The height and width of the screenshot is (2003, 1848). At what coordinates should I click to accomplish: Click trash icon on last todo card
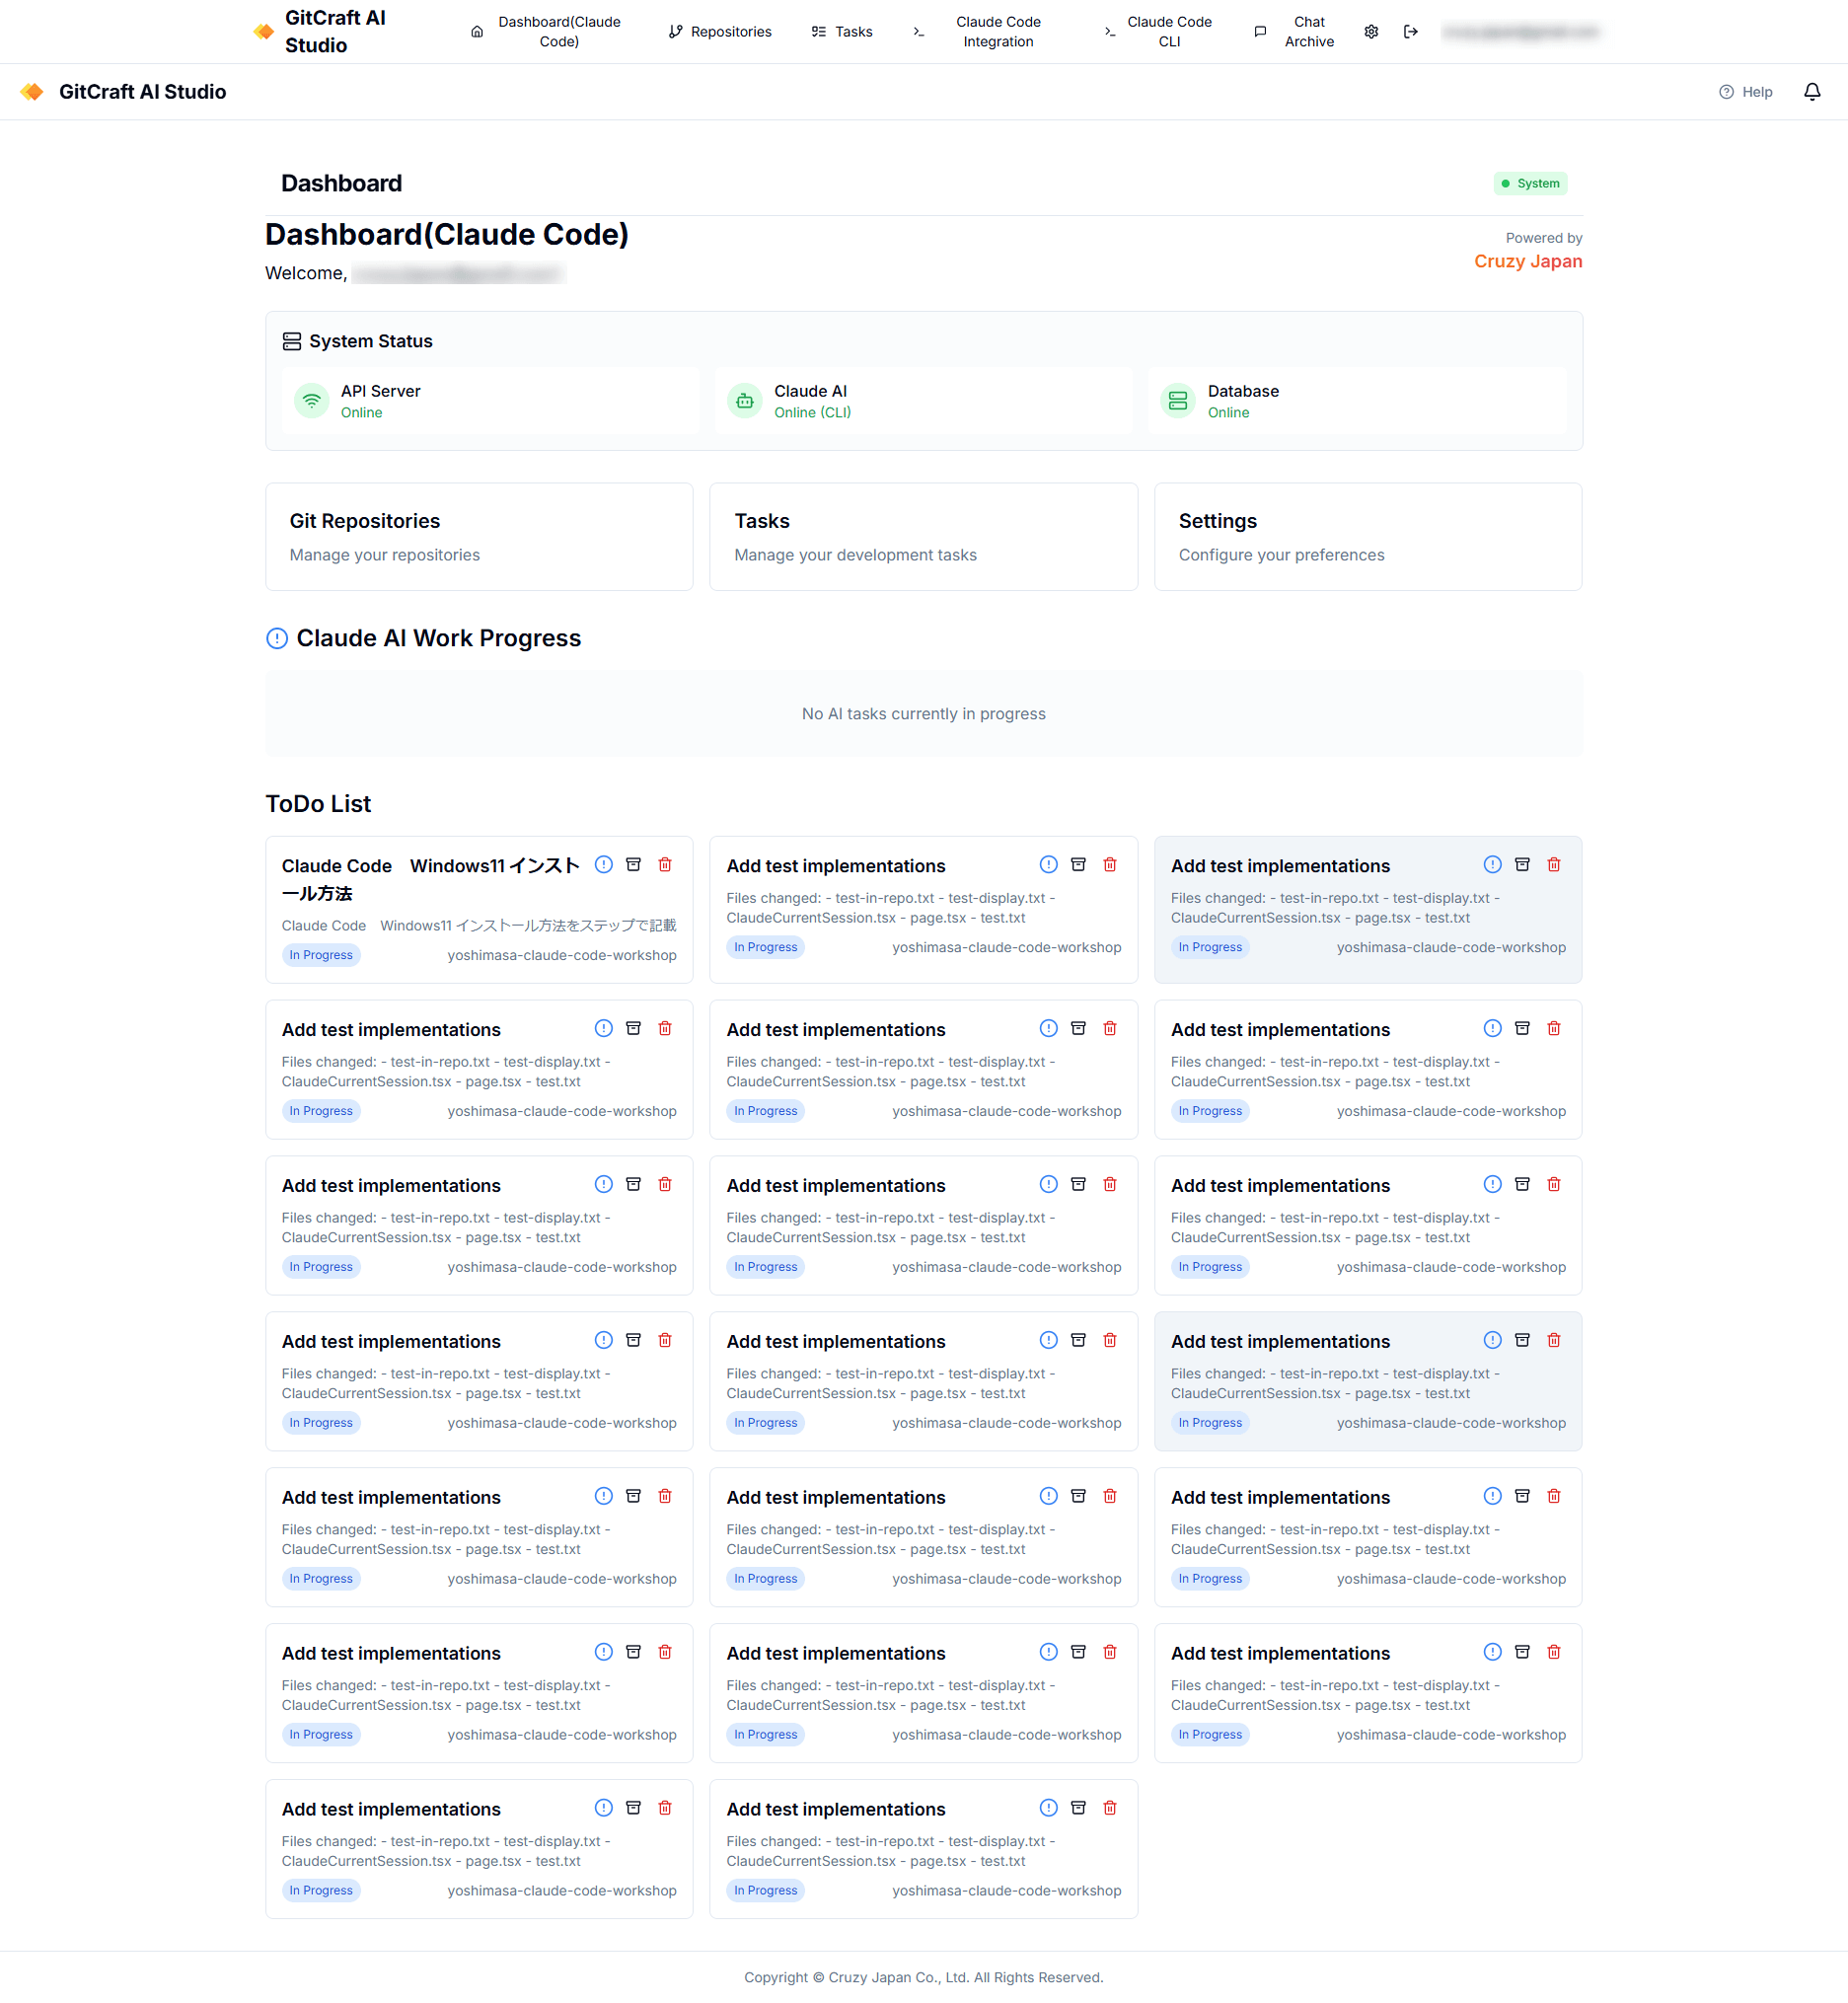(1109, 1807)
